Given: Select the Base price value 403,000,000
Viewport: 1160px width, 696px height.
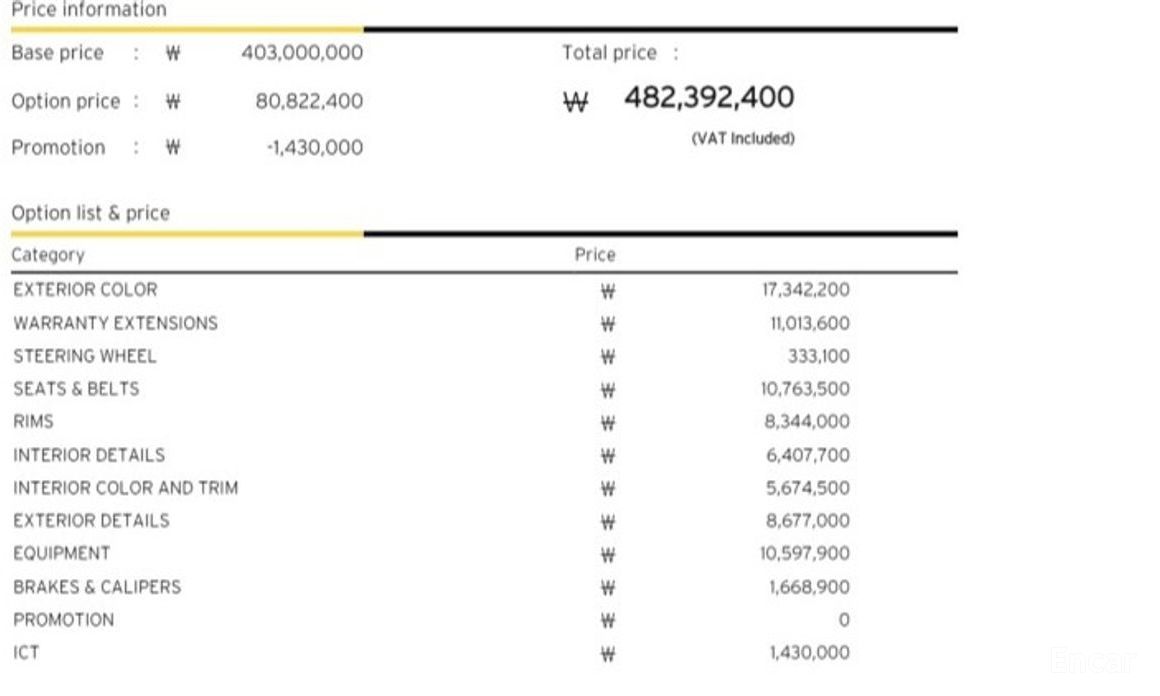Looking at the screenshot, I should [x=302, y=53].
